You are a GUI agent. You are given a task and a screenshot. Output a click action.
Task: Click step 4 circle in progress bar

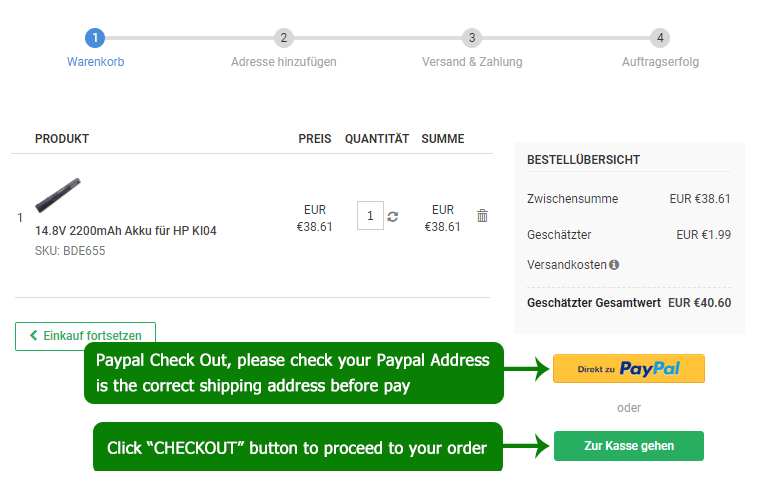click(x=659, y=38)
